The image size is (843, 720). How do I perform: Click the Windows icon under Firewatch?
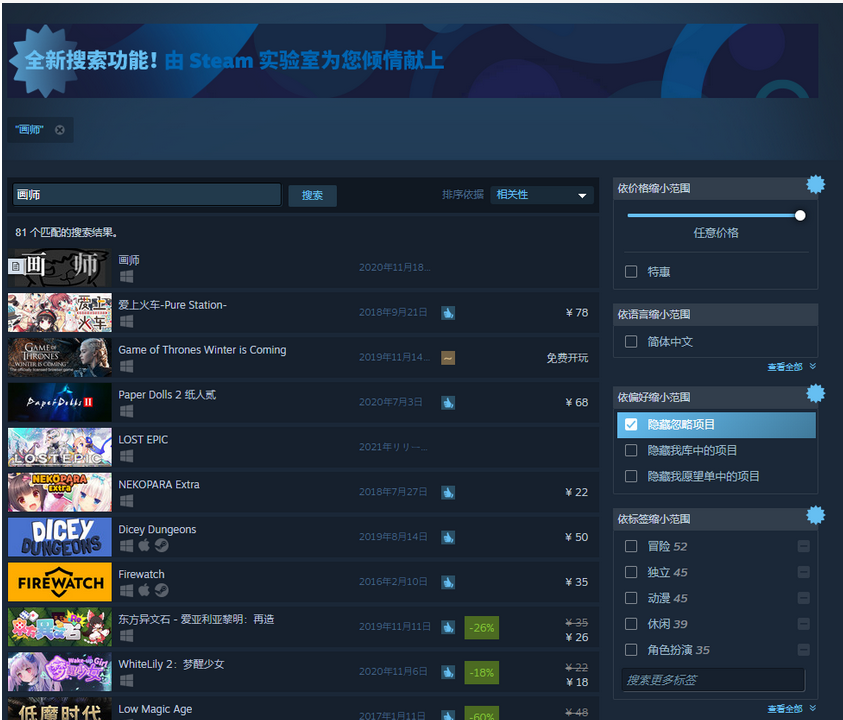(126, 590)
